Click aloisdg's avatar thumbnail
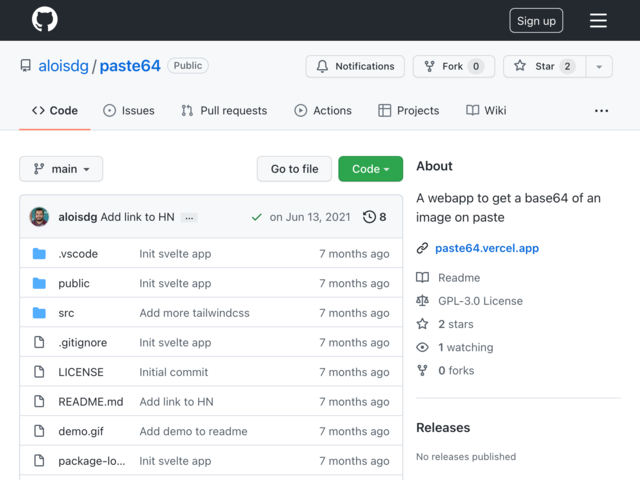640x480 pixels. coord(39,217)
